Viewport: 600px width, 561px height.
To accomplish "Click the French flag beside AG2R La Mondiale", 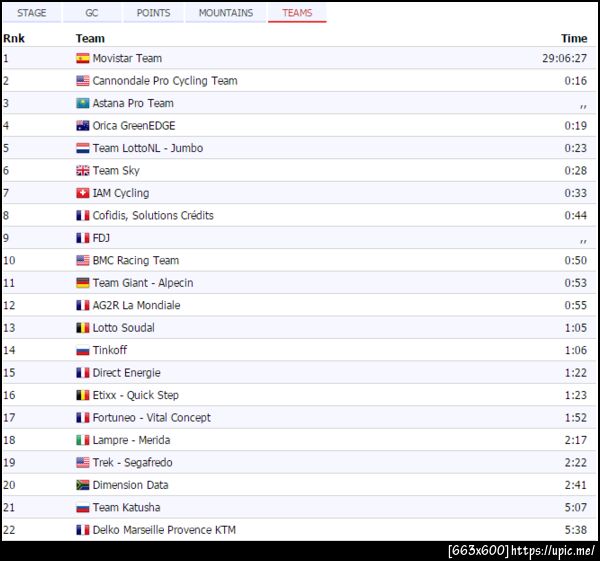I will pos(83,305).
